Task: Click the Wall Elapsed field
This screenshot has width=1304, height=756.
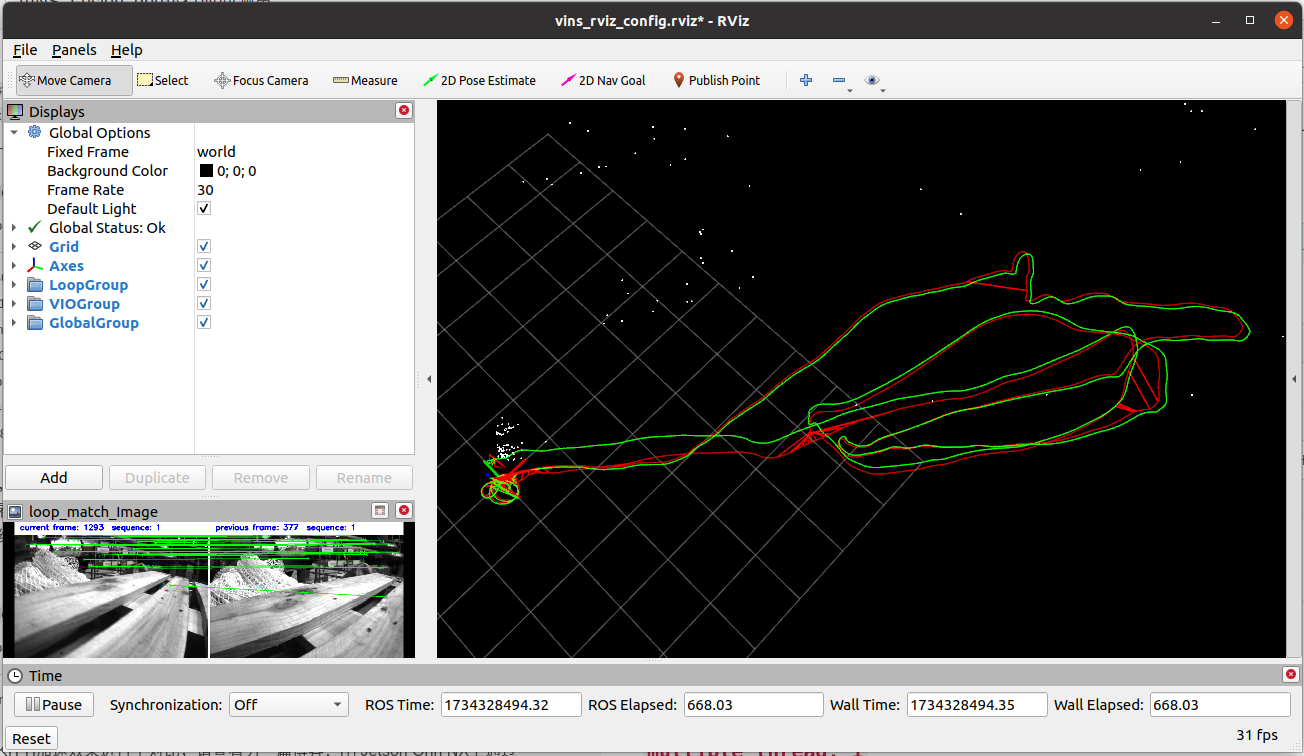Action: [1220, 704]
